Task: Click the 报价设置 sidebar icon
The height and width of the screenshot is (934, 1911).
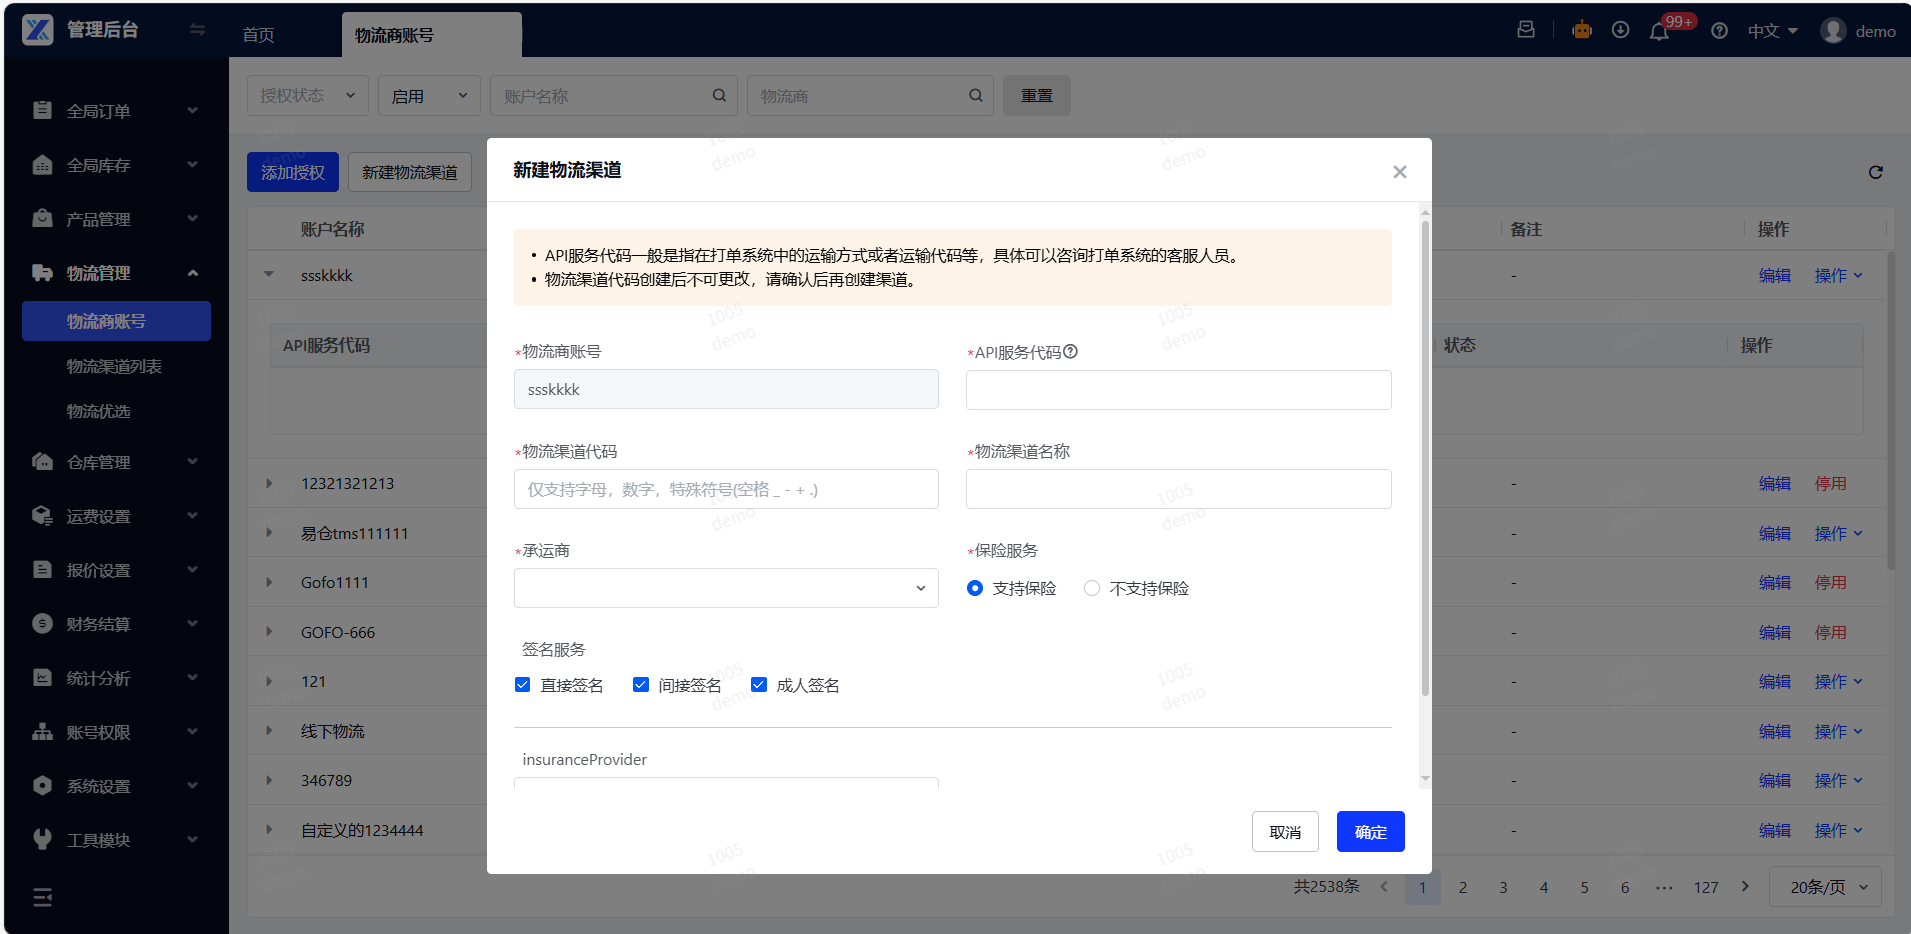Action: click(42, 569)
